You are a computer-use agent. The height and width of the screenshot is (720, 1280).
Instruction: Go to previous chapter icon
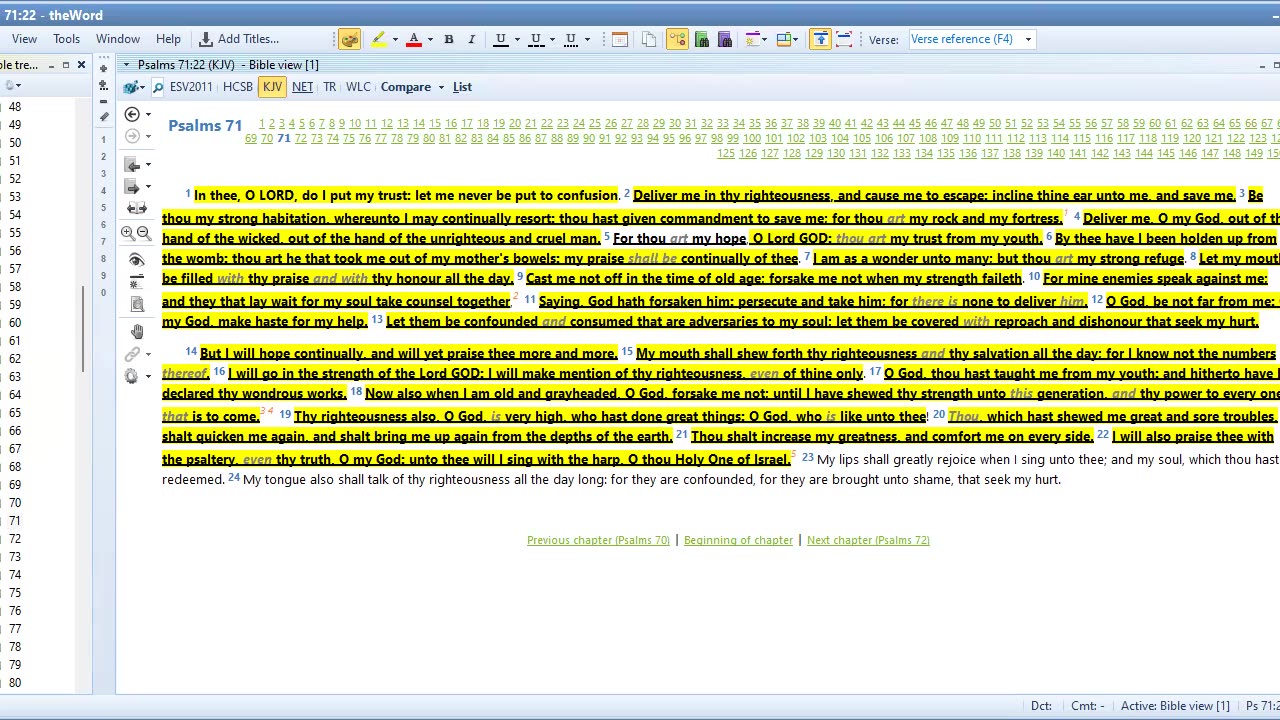[132, 165]
